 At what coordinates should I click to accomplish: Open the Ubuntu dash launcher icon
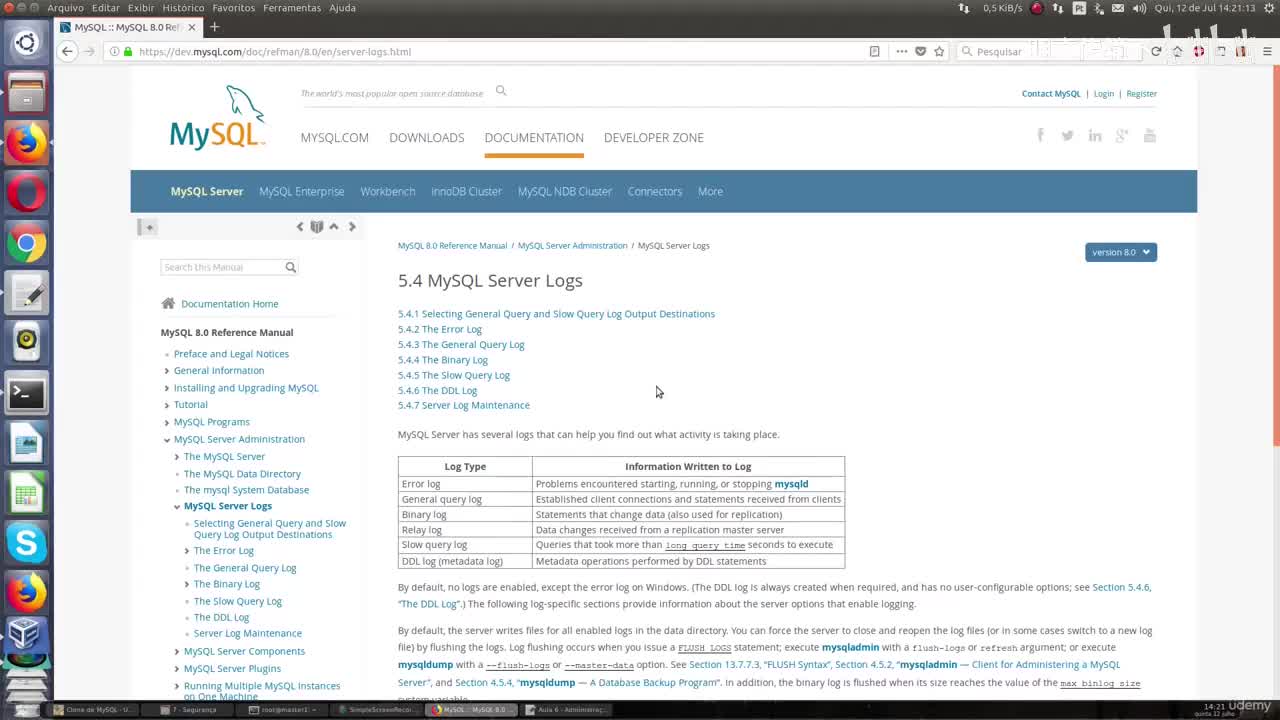click(x=27, y=43)
